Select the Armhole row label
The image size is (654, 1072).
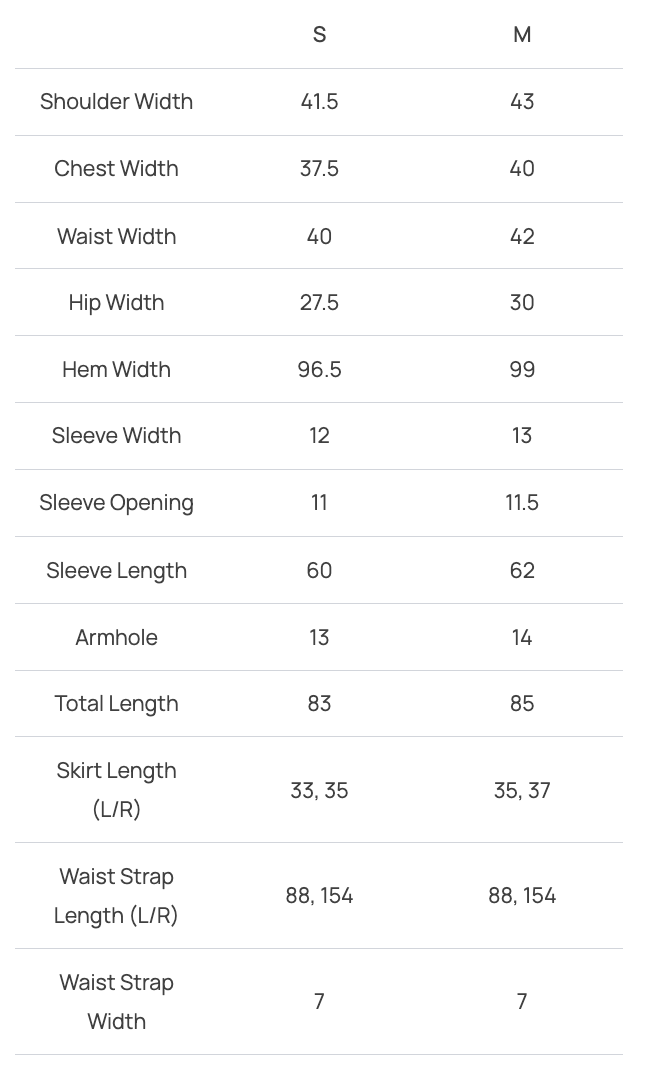116,637
